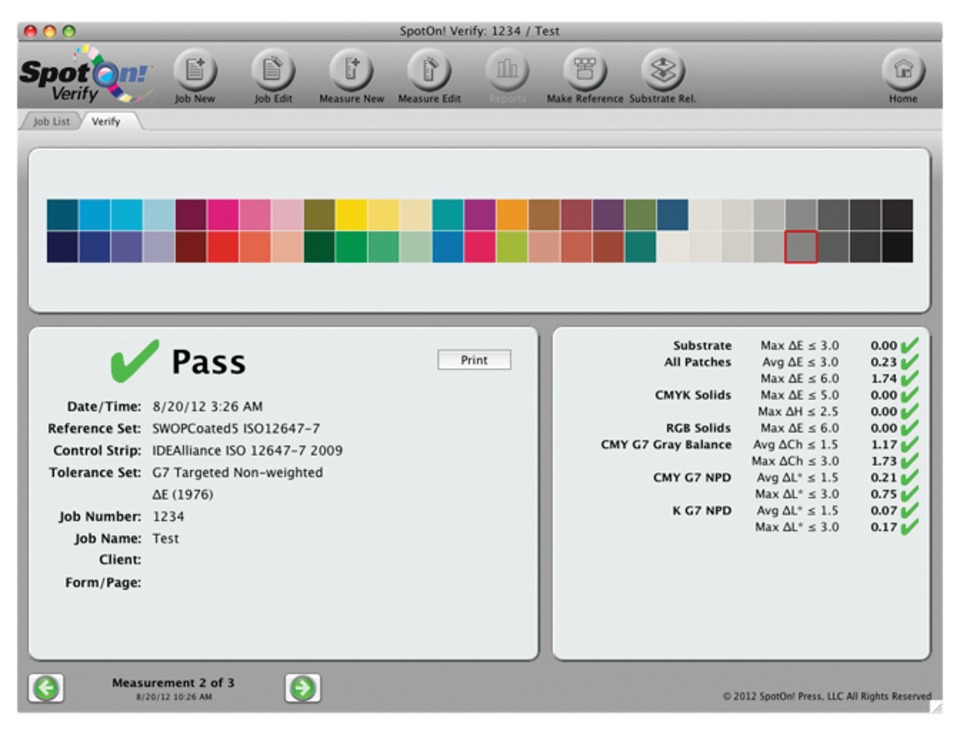Screen dimensions: 960x734
Task: Click the dimmed Reports toolbar icon
Action: [x=507, y=70]
